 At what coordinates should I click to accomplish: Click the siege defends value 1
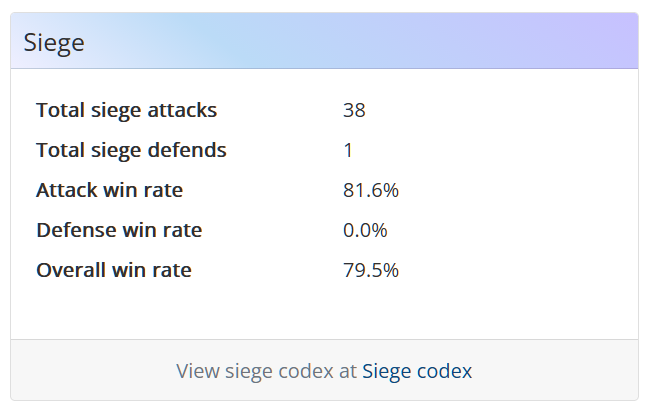click(348, 150)
